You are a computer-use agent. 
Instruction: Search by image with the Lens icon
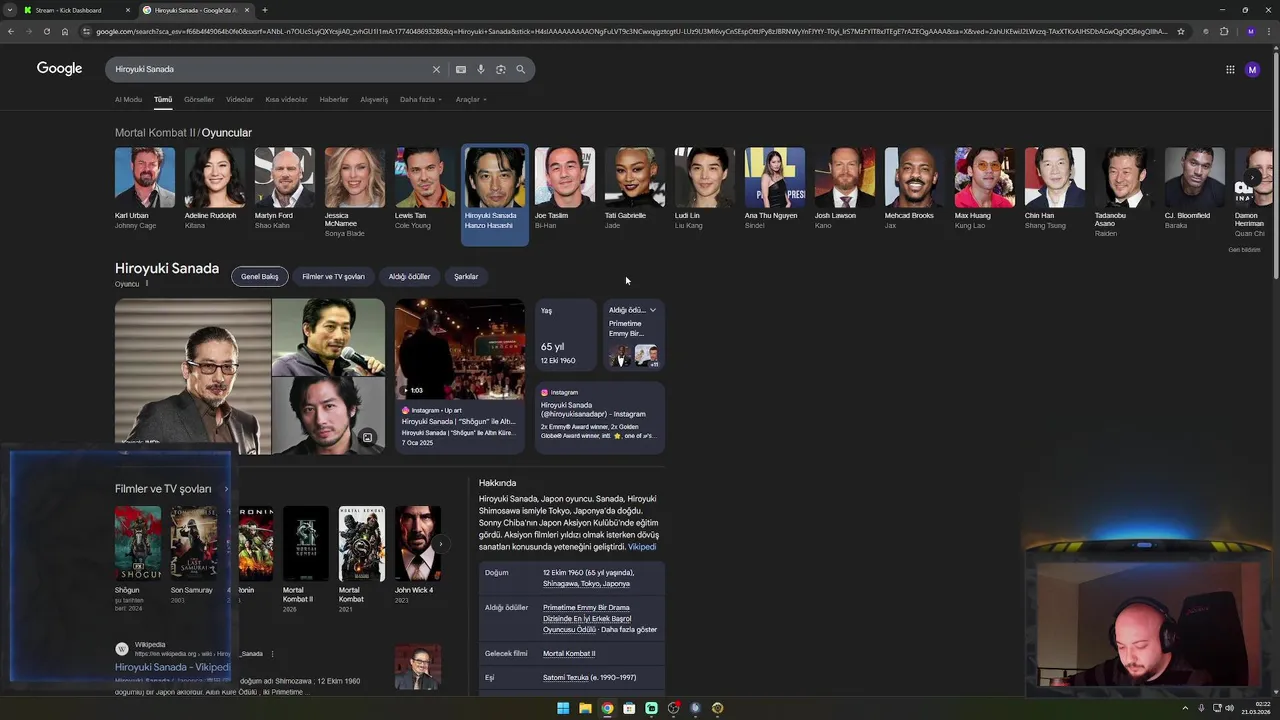[501, 69]
